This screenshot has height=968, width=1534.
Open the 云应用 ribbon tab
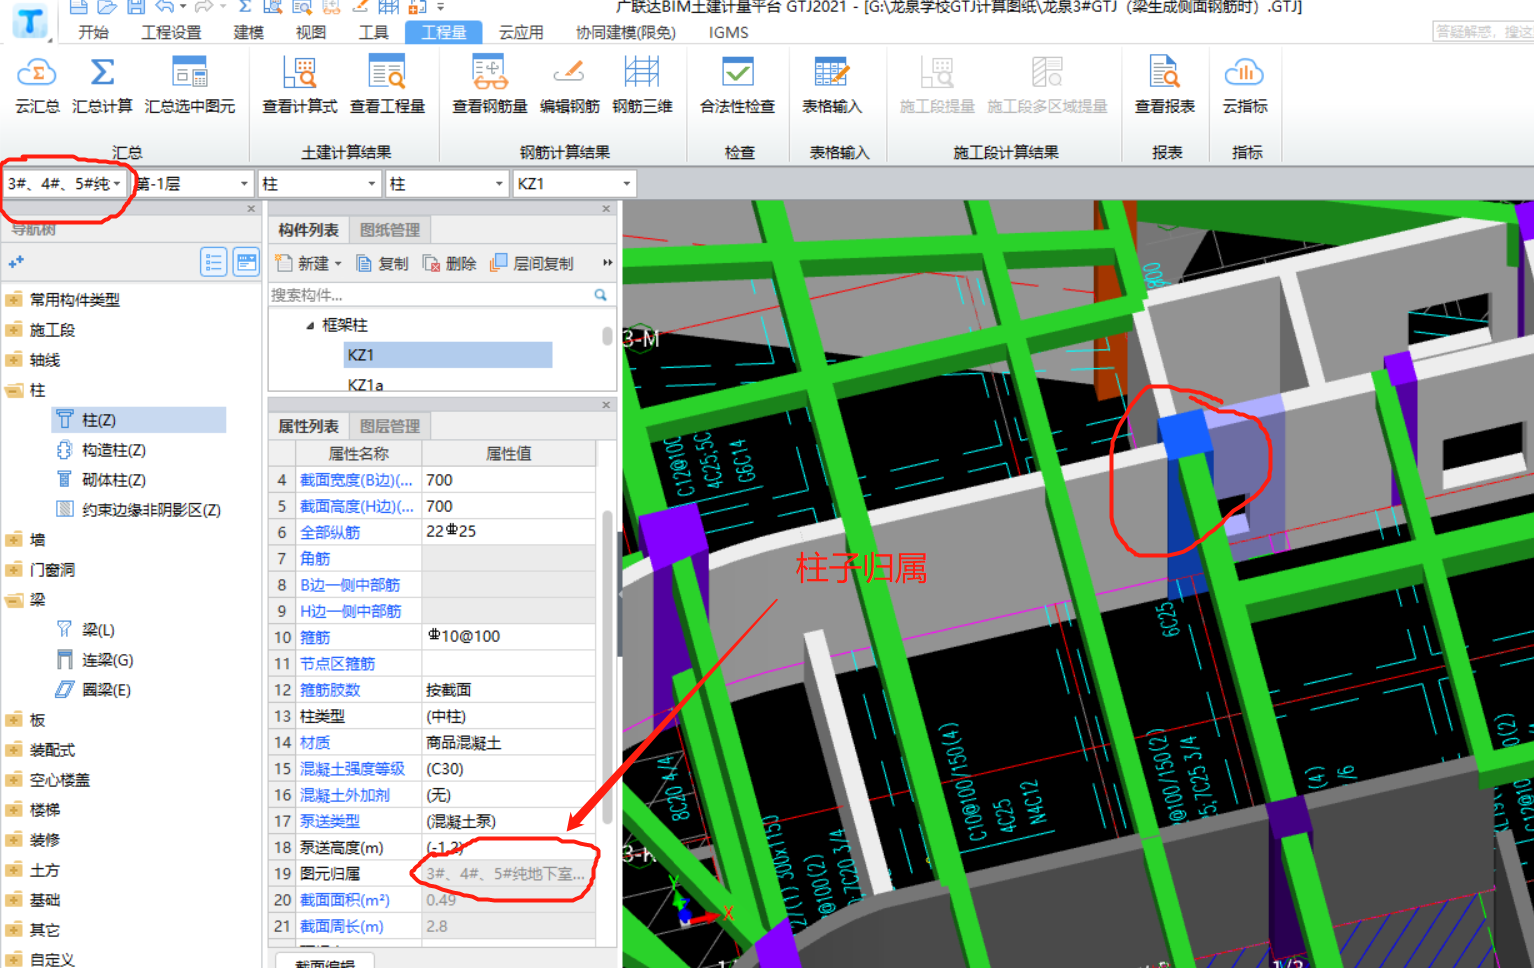pyautogui.click(x=521, y=32)
